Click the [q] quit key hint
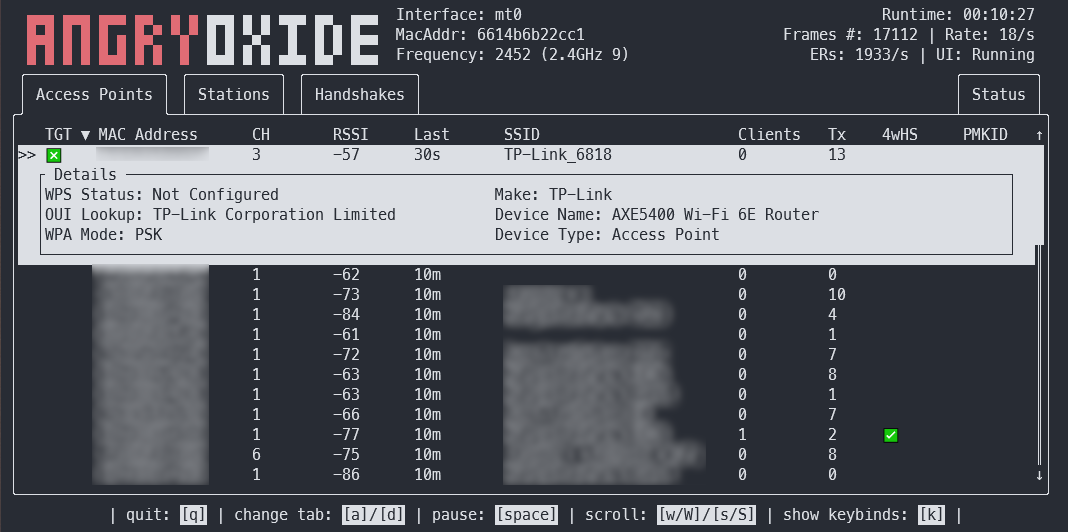 coord(193,515)
